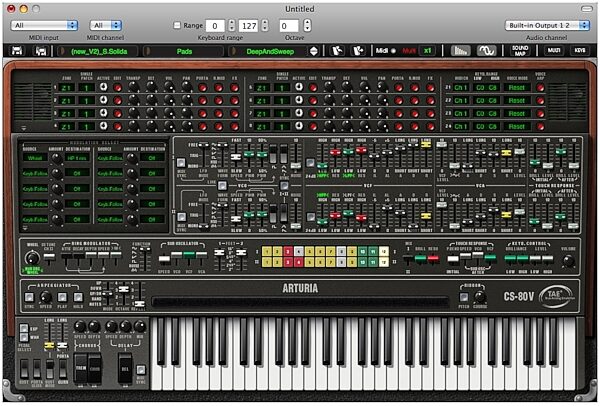Click the save preset disk icon
Viewport: 600px width, 406px height.
[17, 51]
